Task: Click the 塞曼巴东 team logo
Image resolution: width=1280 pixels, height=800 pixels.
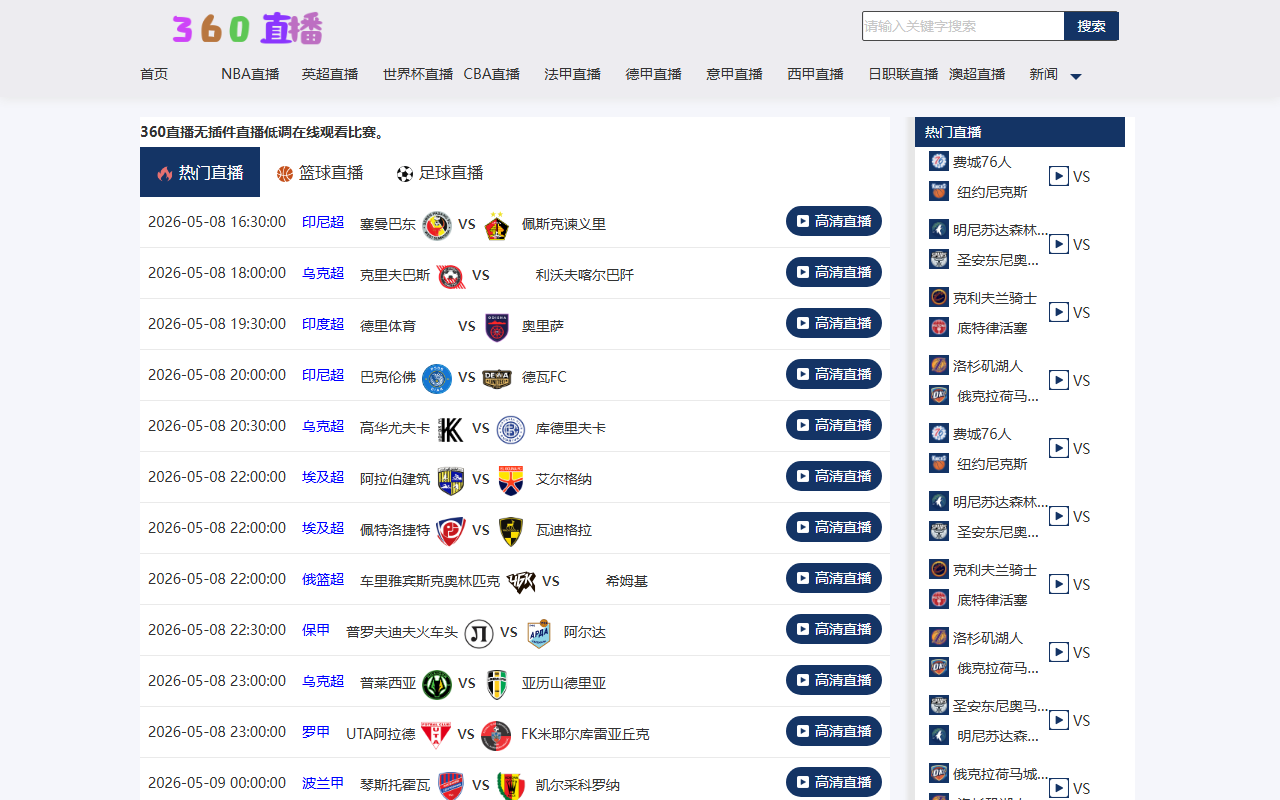Action: tap(437, 226)
